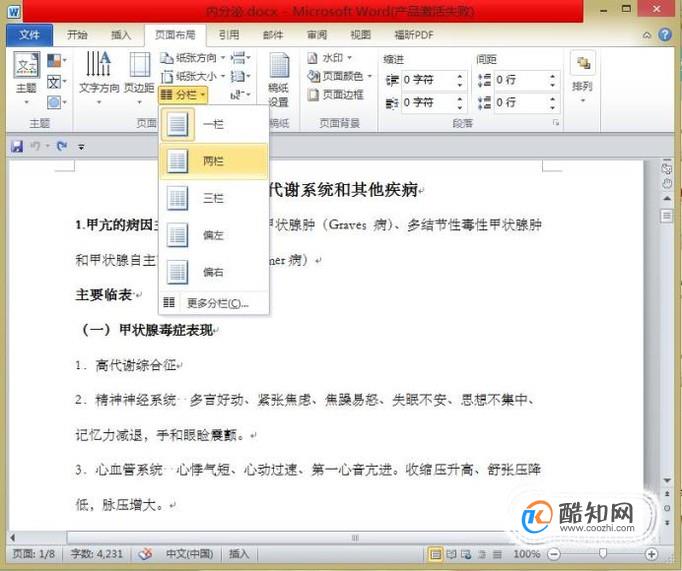Screen dimensions: 682x571
Task: Open theme fonts dropdown
Action: tap(57, 81)
